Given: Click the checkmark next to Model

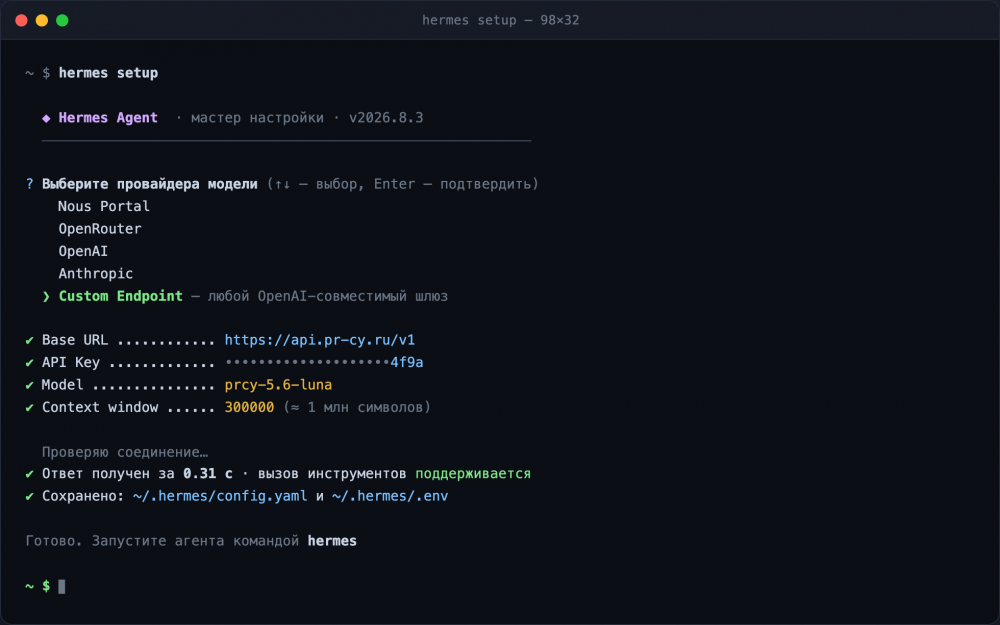Looking at the screenshot, I should 29,385.
